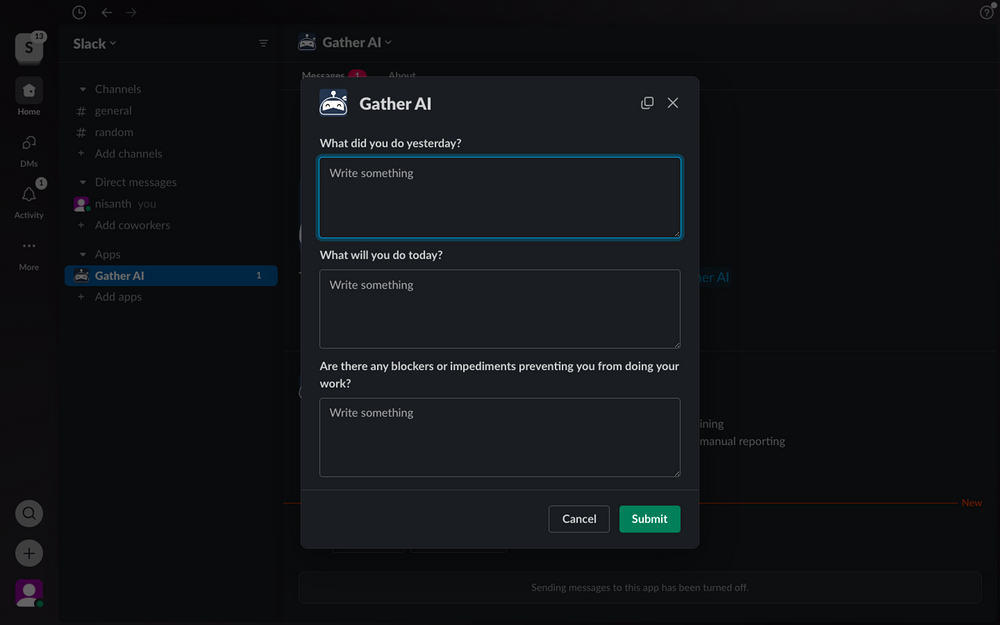Open the More ellipsis icon
The height and width of the screenshot is (625, 1000).
click(29, 246)
